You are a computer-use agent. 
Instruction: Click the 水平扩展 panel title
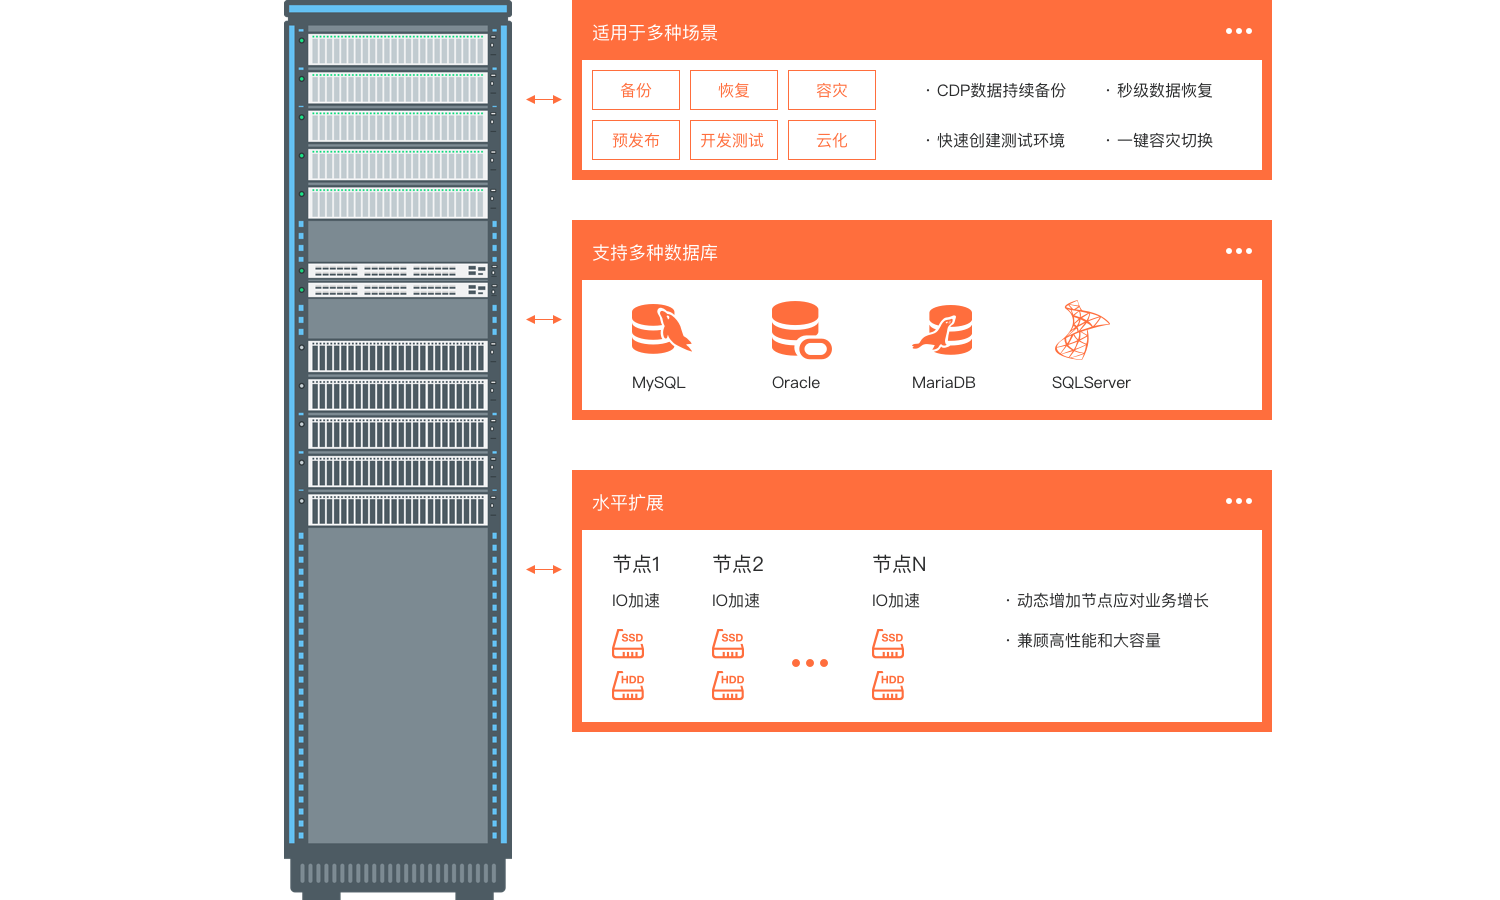[628, 503]
